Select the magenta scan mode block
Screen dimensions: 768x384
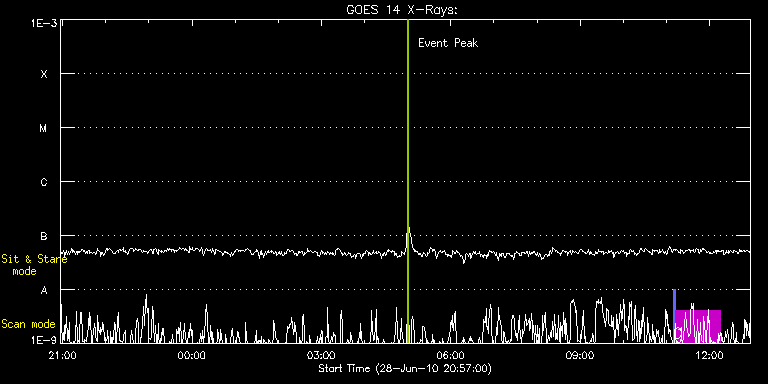[x=698, y=326]
